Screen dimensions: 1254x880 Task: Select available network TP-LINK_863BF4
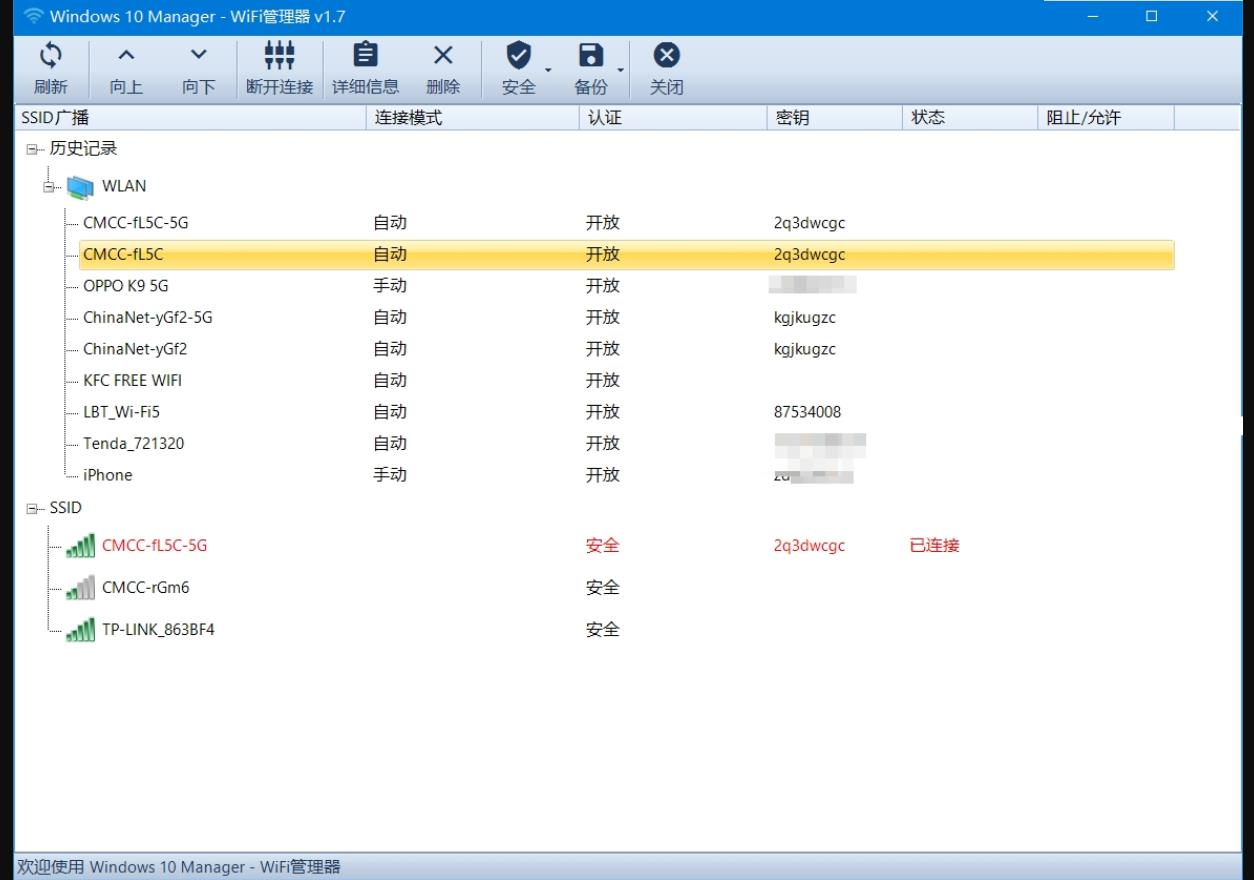click(x=158, y=630)
